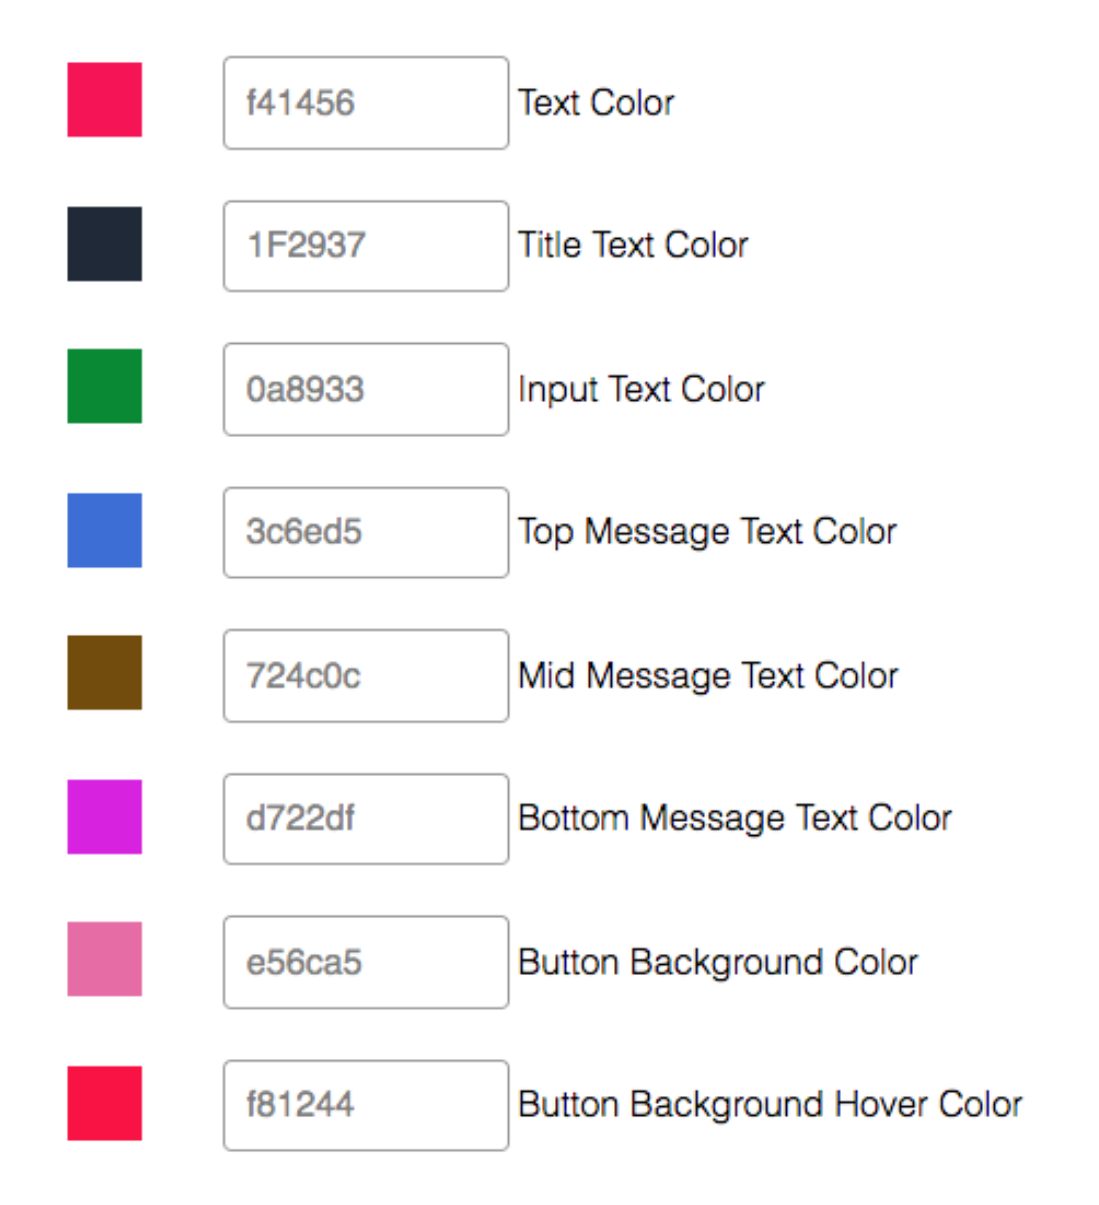Click the 0a8933 hex input field
The image size is (1099, 1205).
(365, 389)
